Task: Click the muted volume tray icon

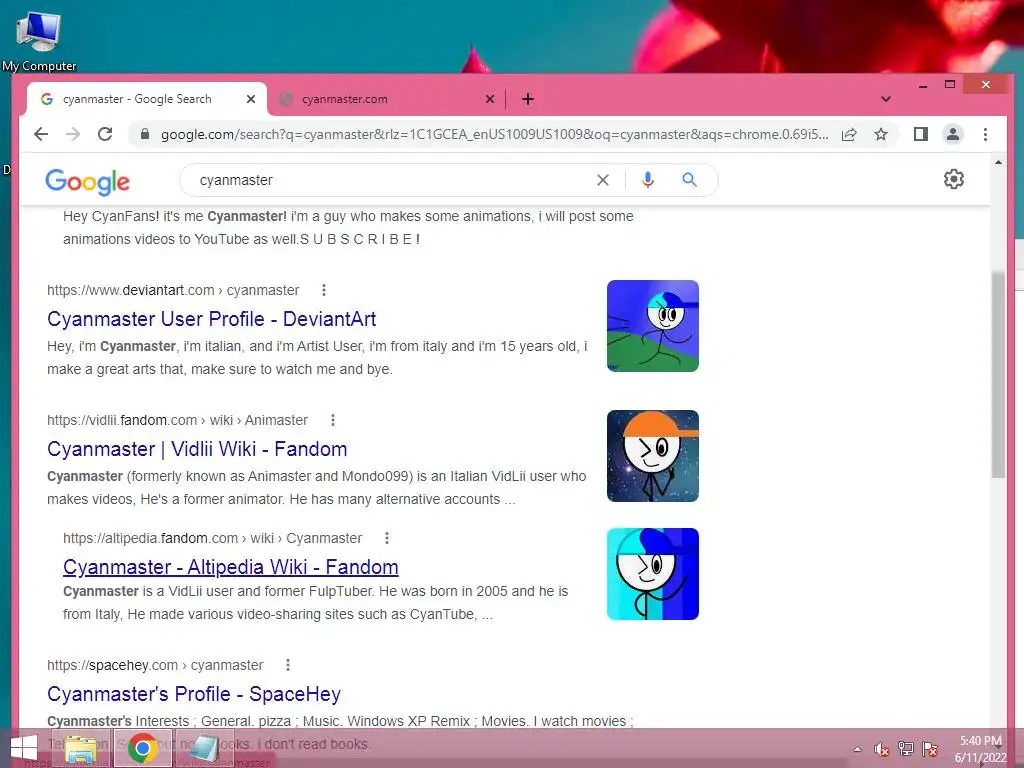Action: coord(882,749)
